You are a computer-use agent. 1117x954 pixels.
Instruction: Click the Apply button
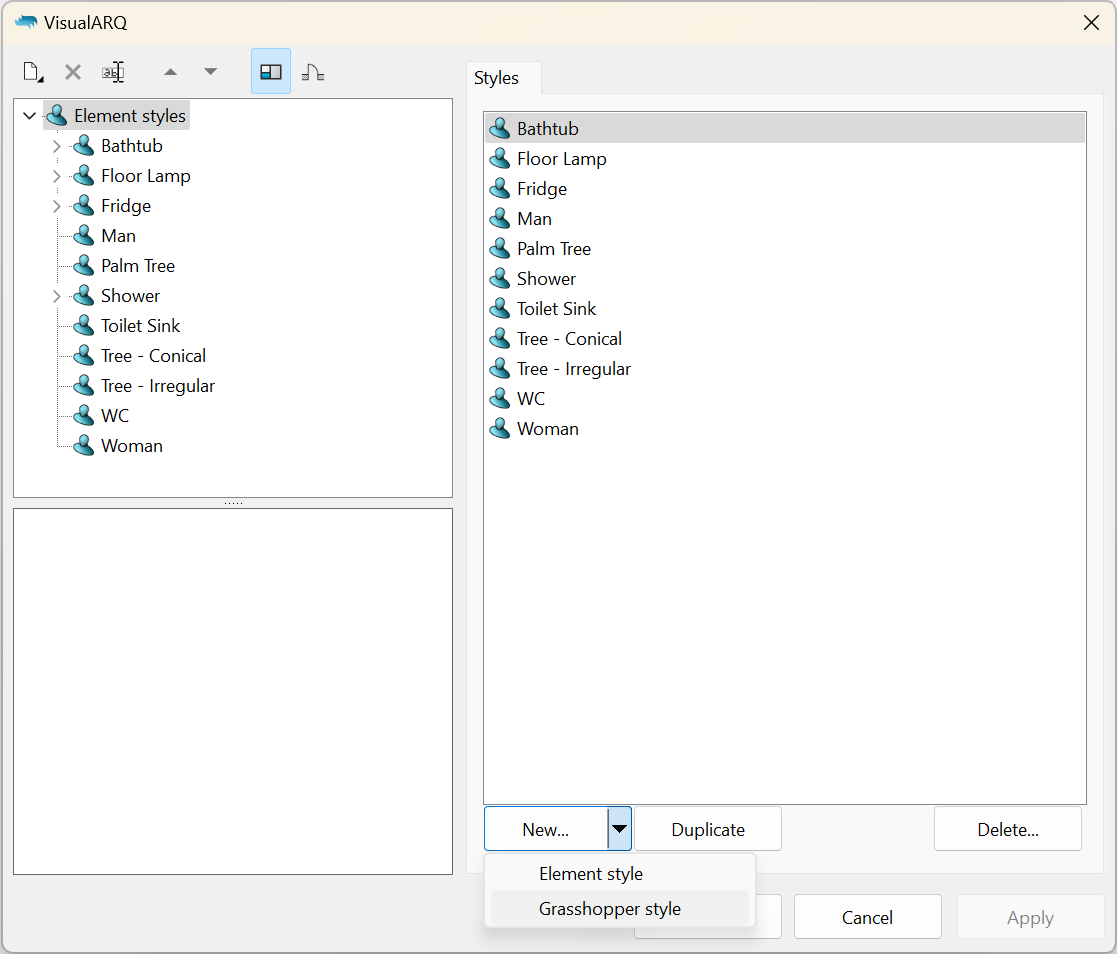pyautogui.click(x=1030, y=917)
